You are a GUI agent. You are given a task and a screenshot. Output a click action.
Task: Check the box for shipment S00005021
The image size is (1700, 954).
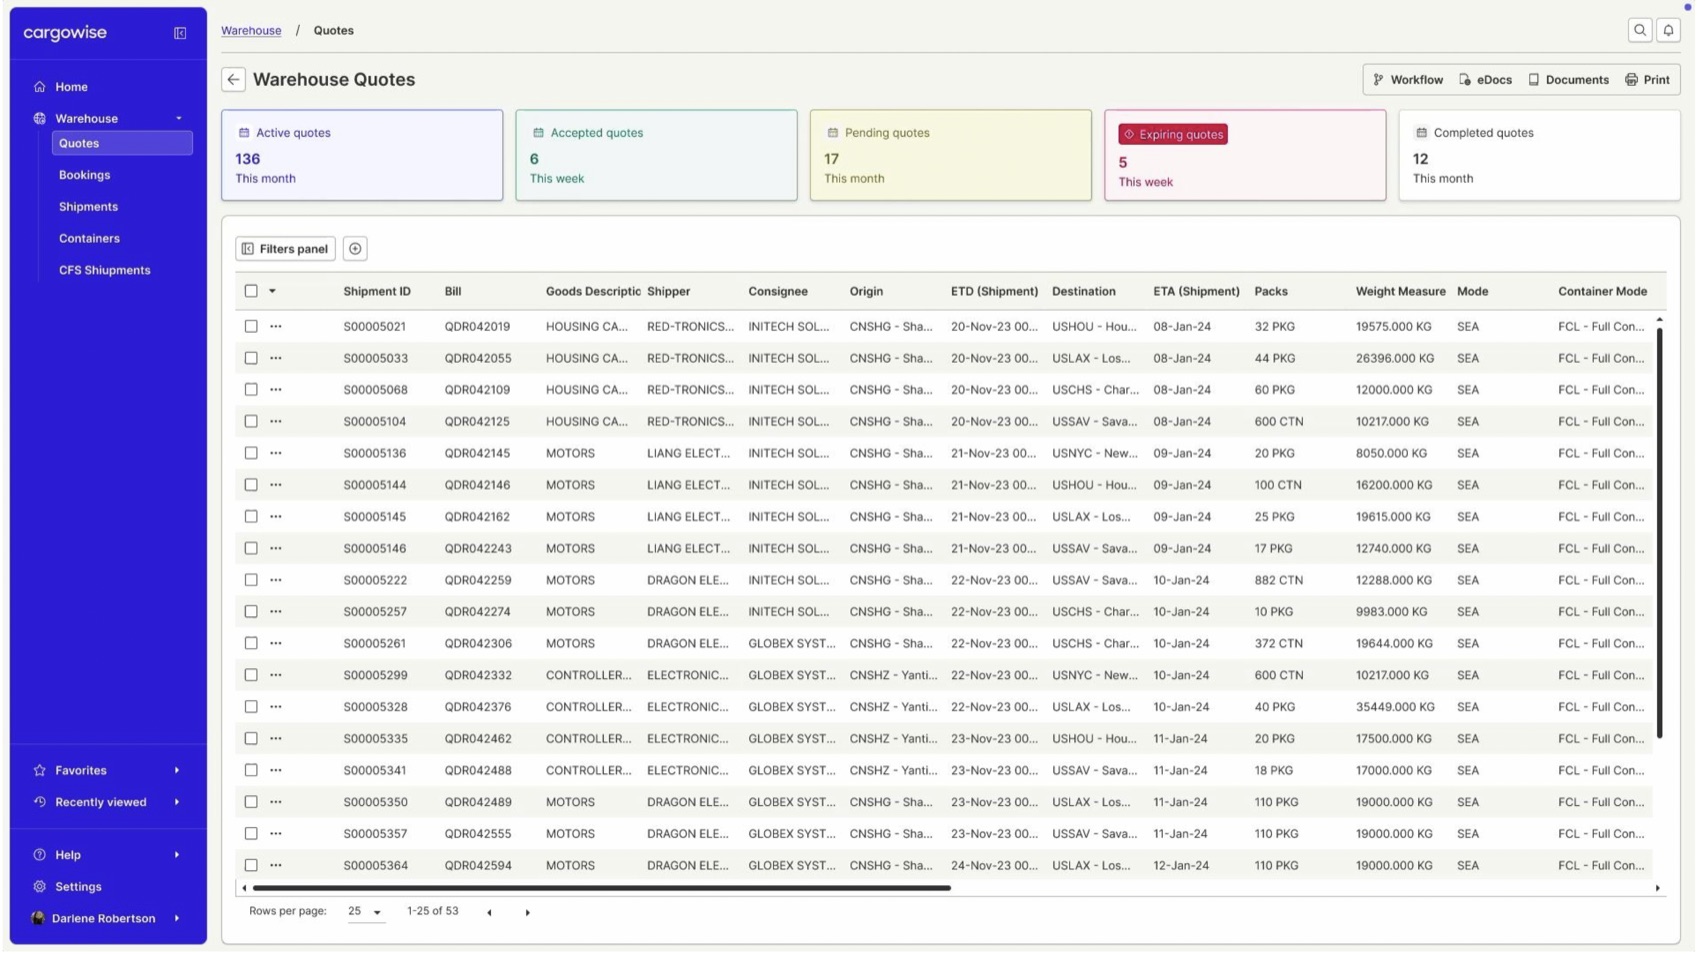click(x=251, y=327)
